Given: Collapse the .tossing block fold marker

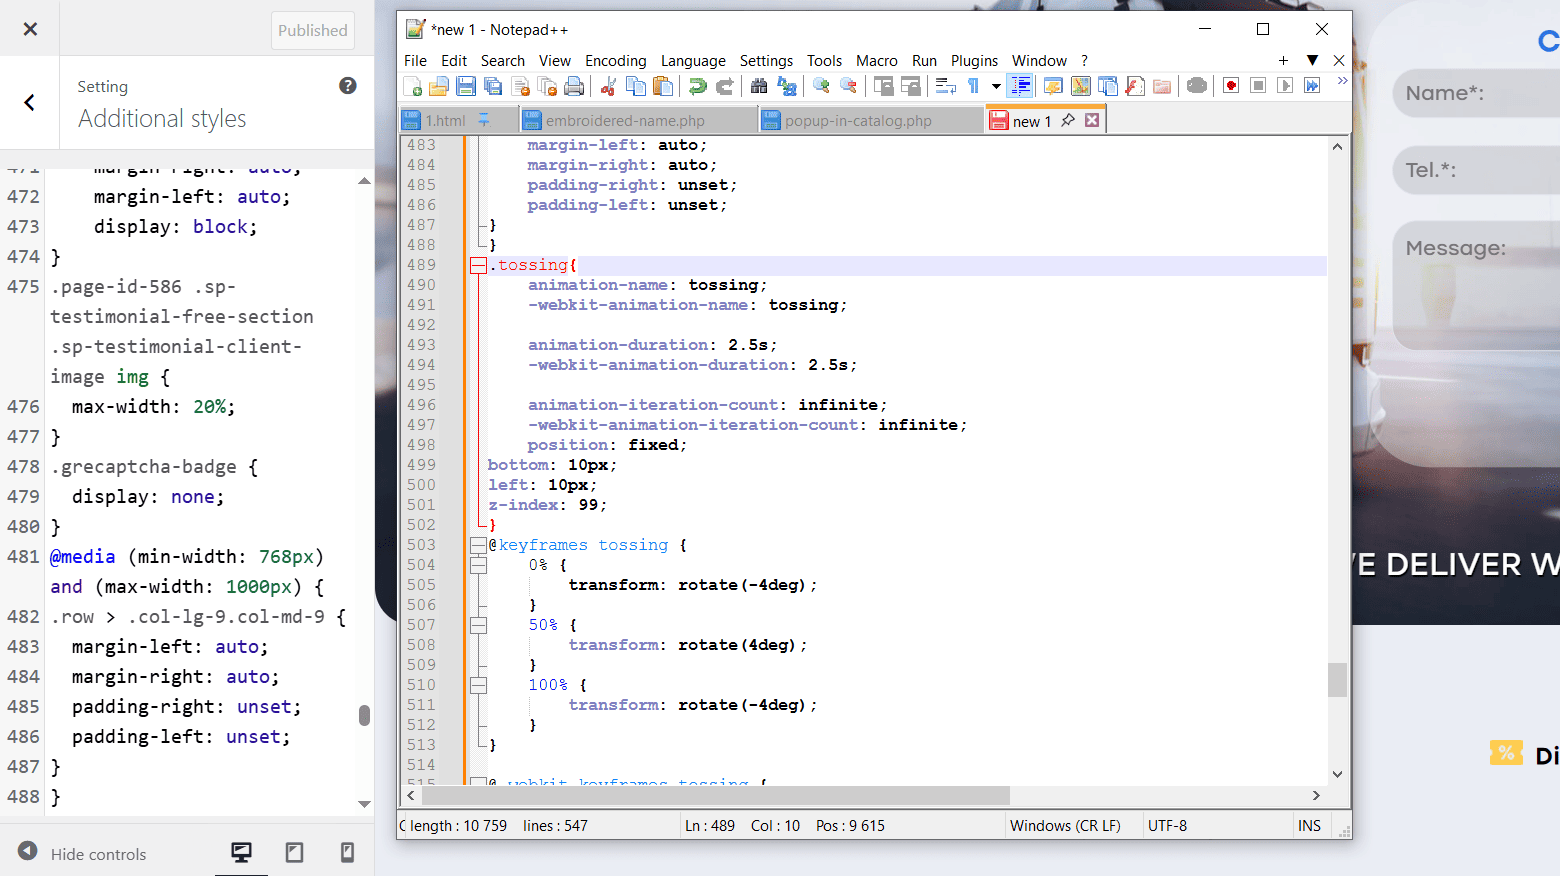Looking at the screenshot, I should (478, 265).
